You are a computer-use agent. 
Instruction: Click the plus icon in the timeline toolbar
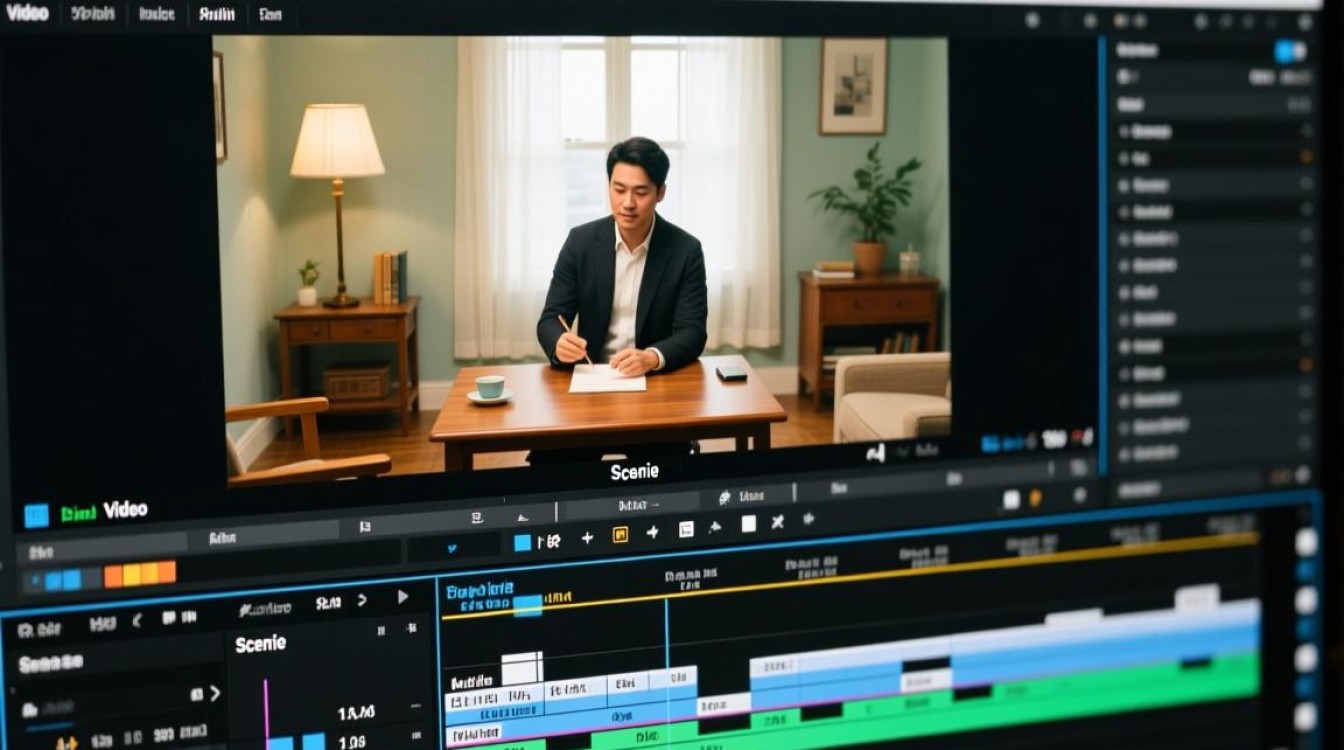pyautogui.click(x=587, y=538)
